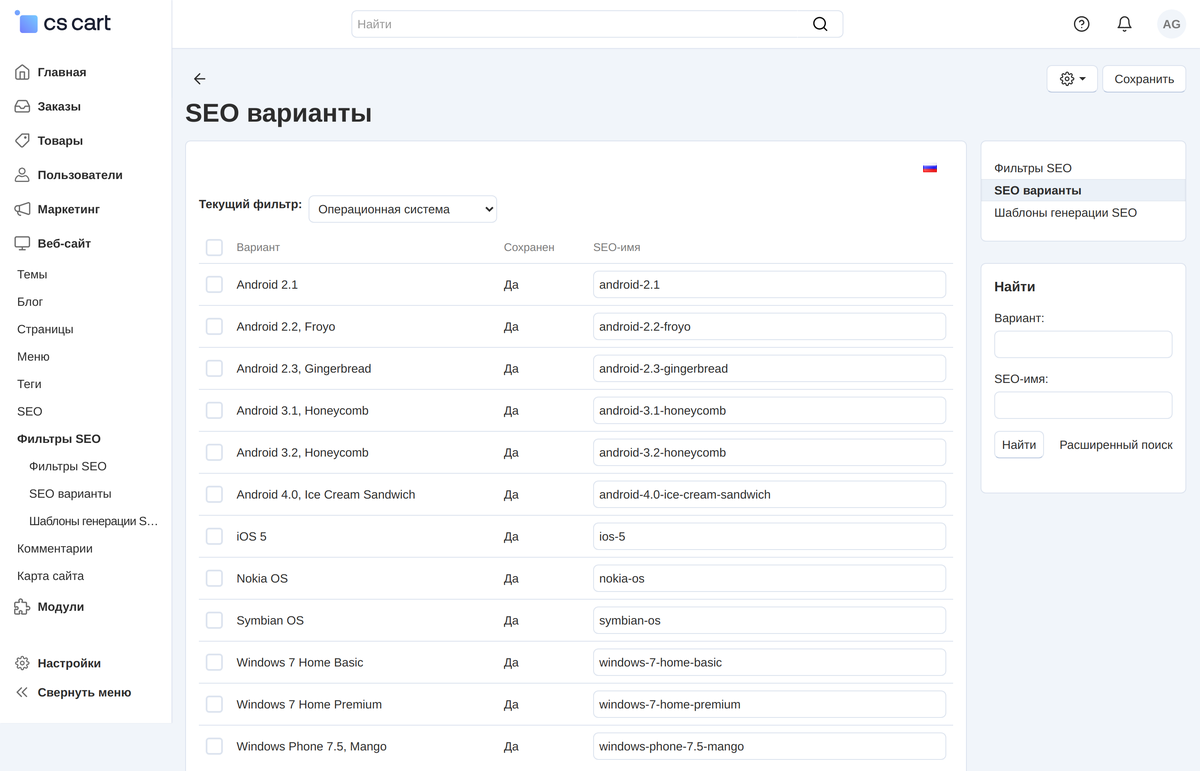The width and height of the screenshot is (1200, 771).
Task: Open Товары in the sidebar
Action: pos(60,141)
